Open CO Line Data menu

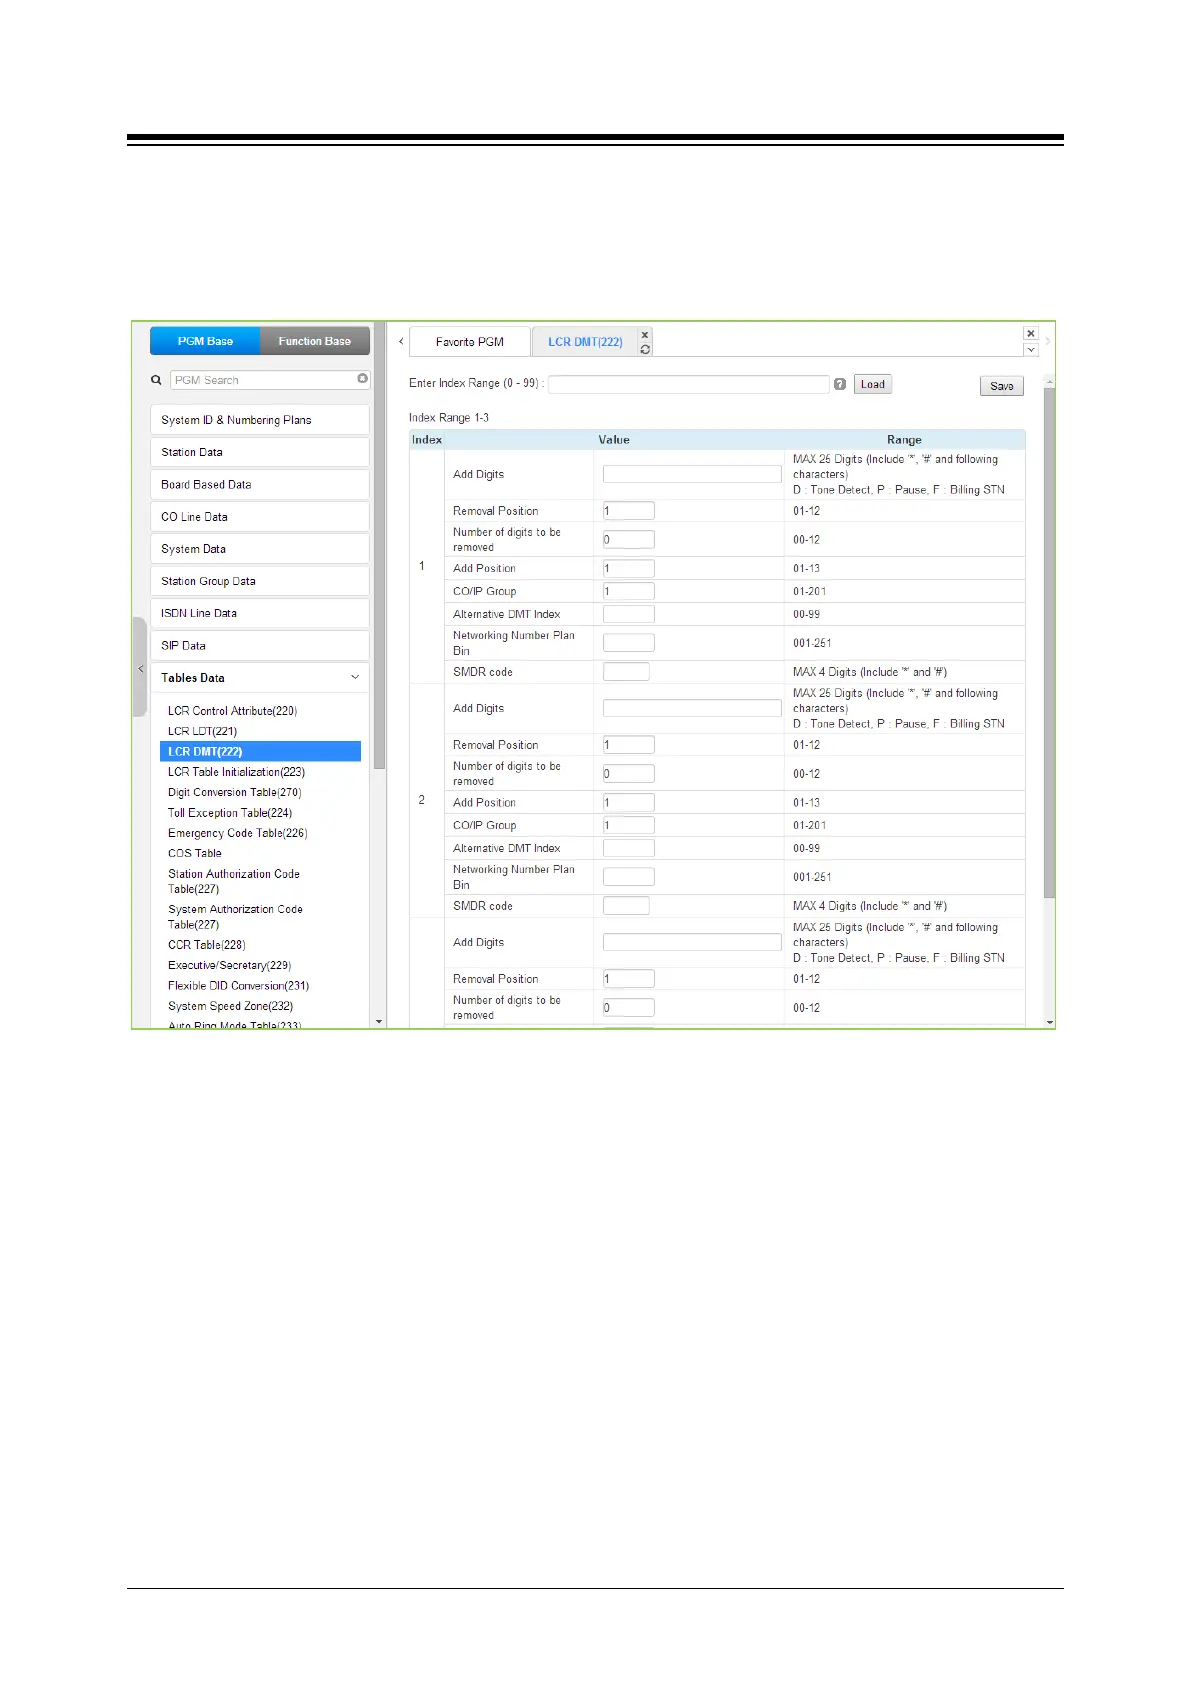pos(260,517)
